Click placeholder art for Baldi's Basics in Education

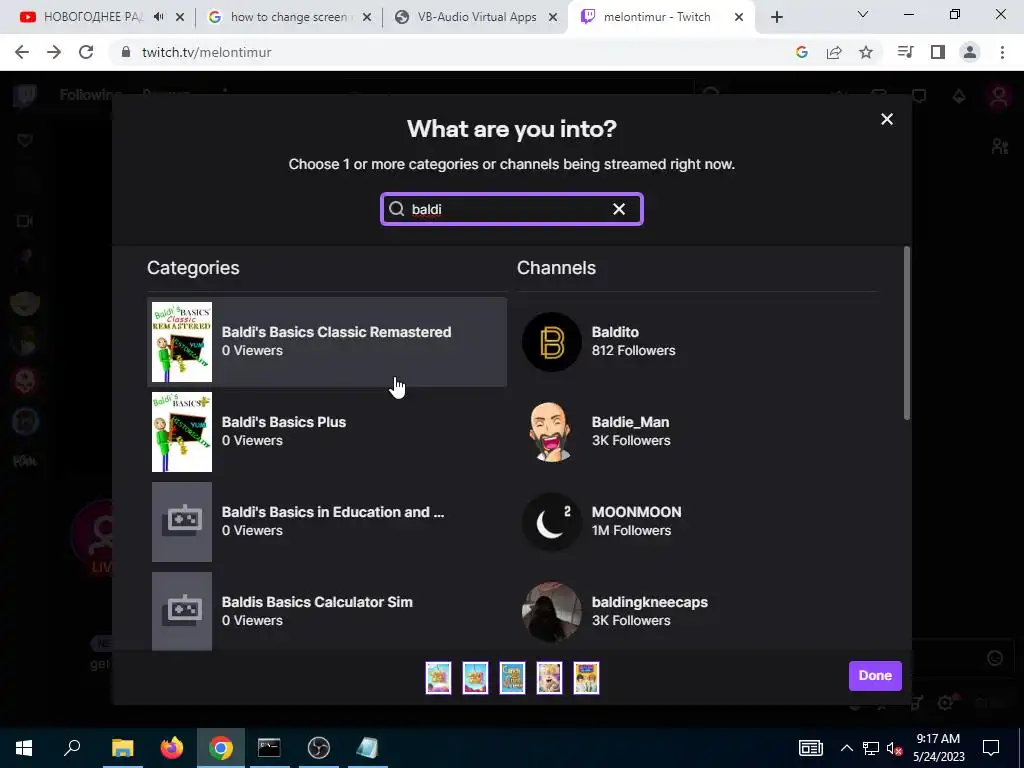[x=182, y=522]
